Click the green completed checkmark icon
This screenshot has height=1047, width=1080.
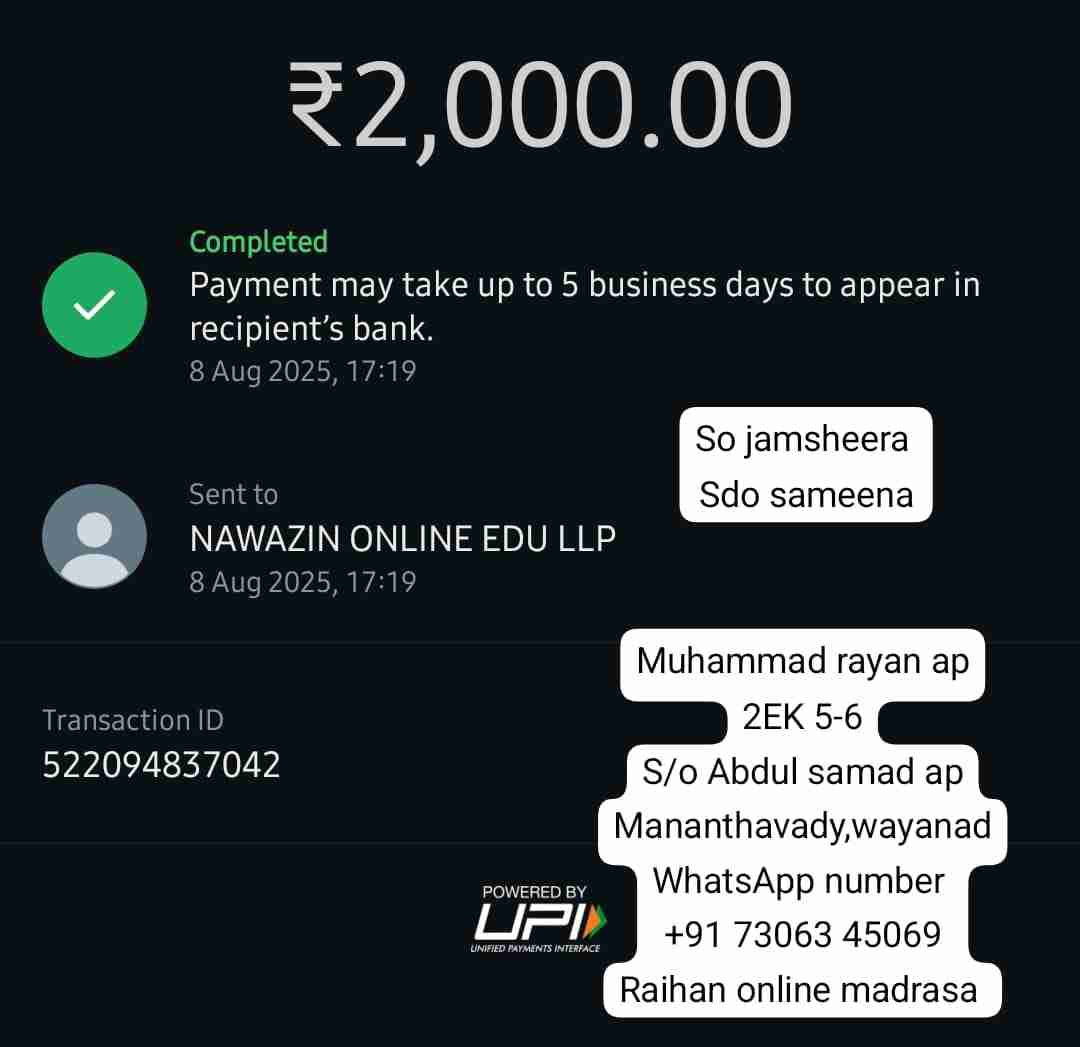tap(94, 304)
